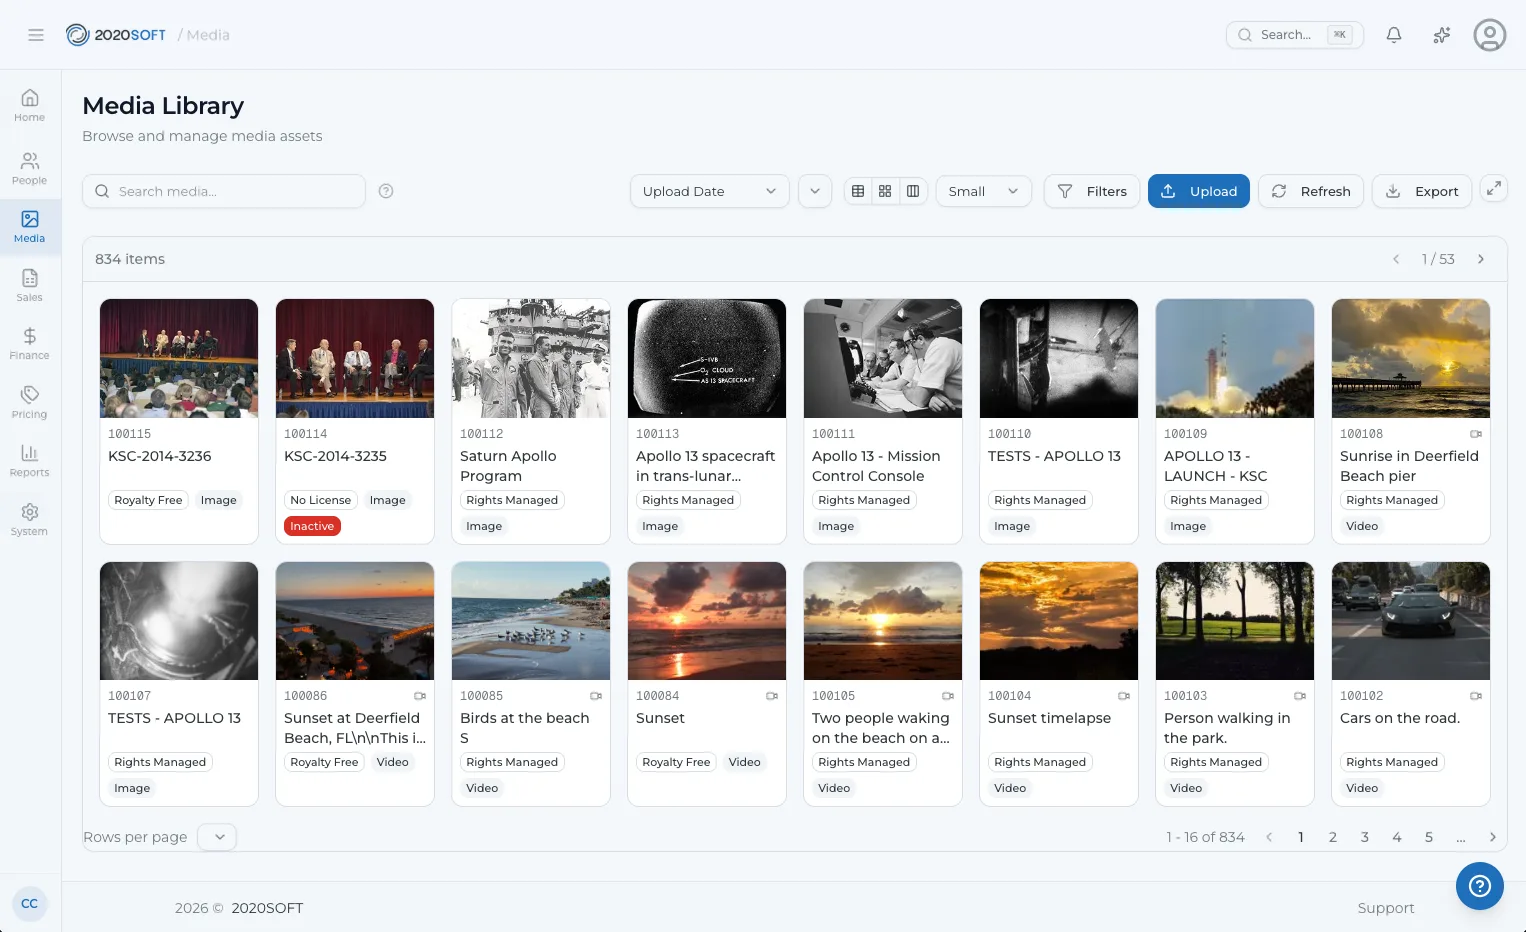Switch to table list view
Screen dimensions: 1526x932
[x=858, y=191]
